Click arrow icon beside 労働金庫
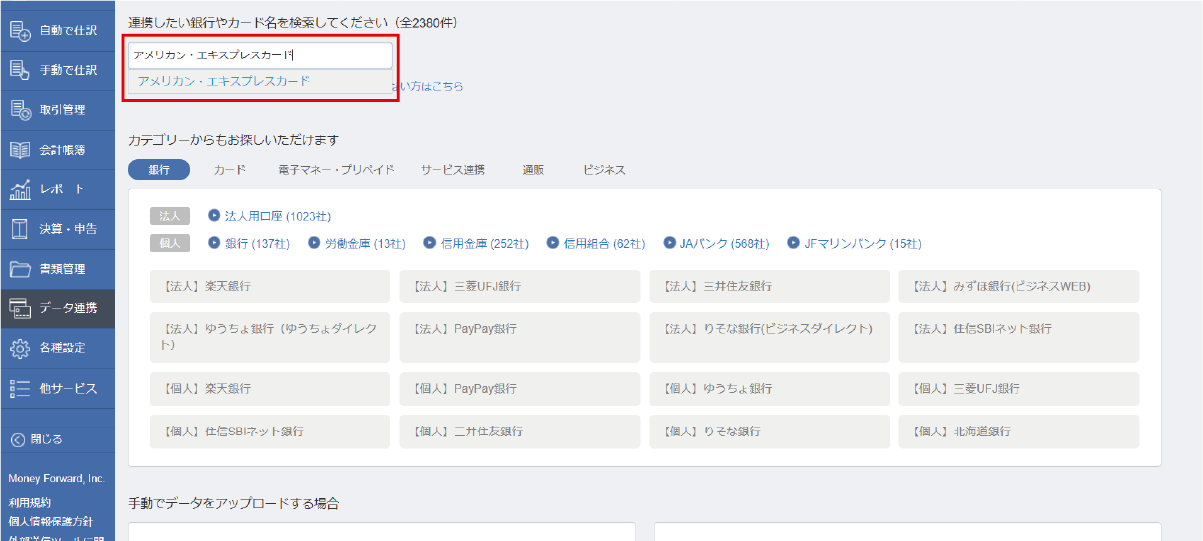The image size is (1203, 541). pos(314,243)
